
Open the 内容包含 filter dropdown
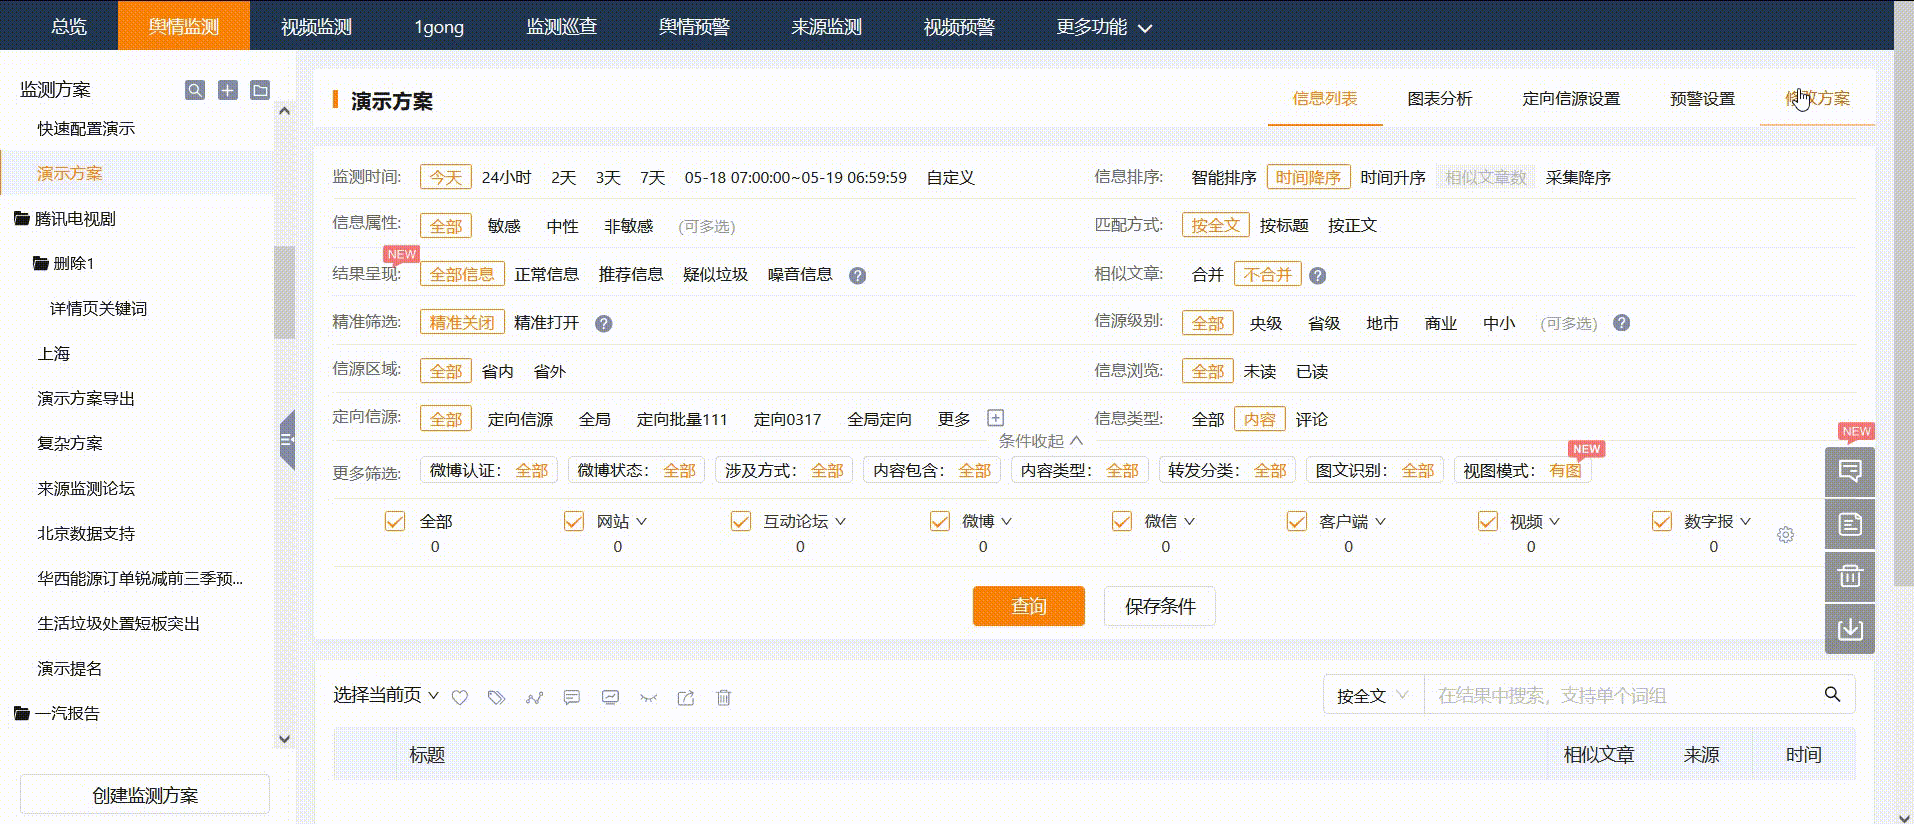pyautogui.click(x=932, y=470)
